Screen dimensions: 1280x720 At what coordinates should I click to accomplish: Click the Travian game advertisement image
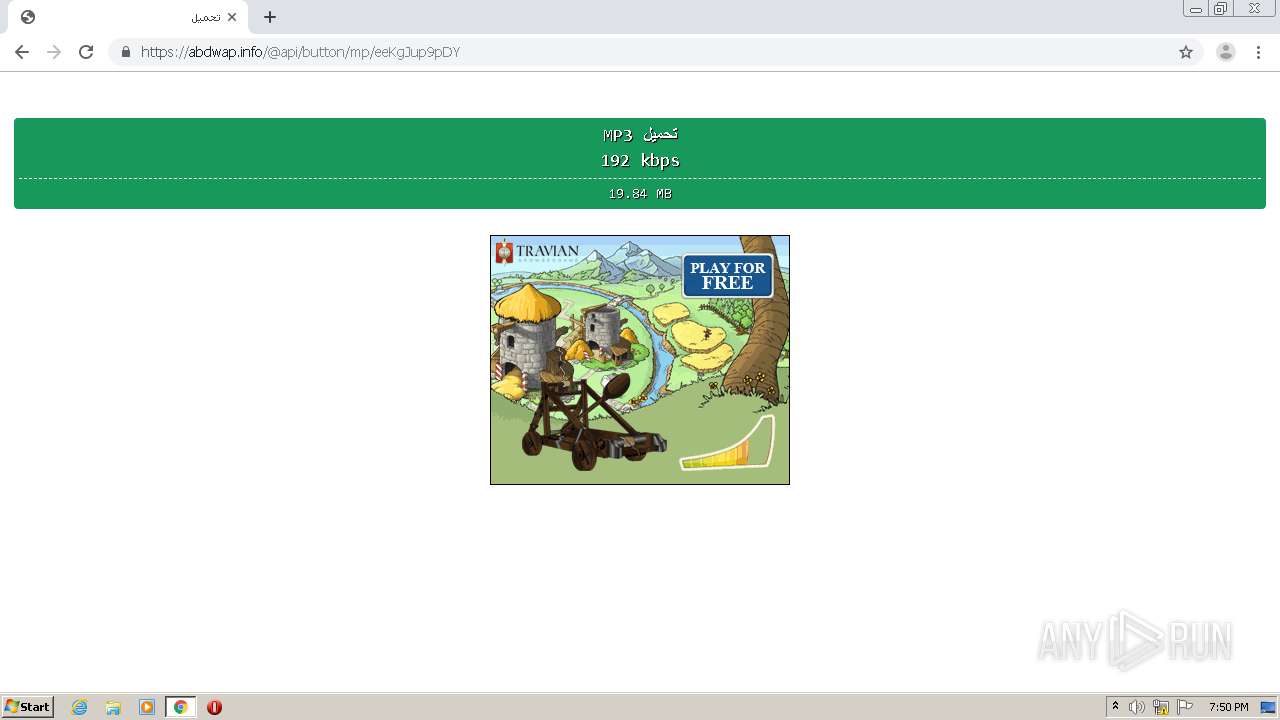tap(640, 360)
